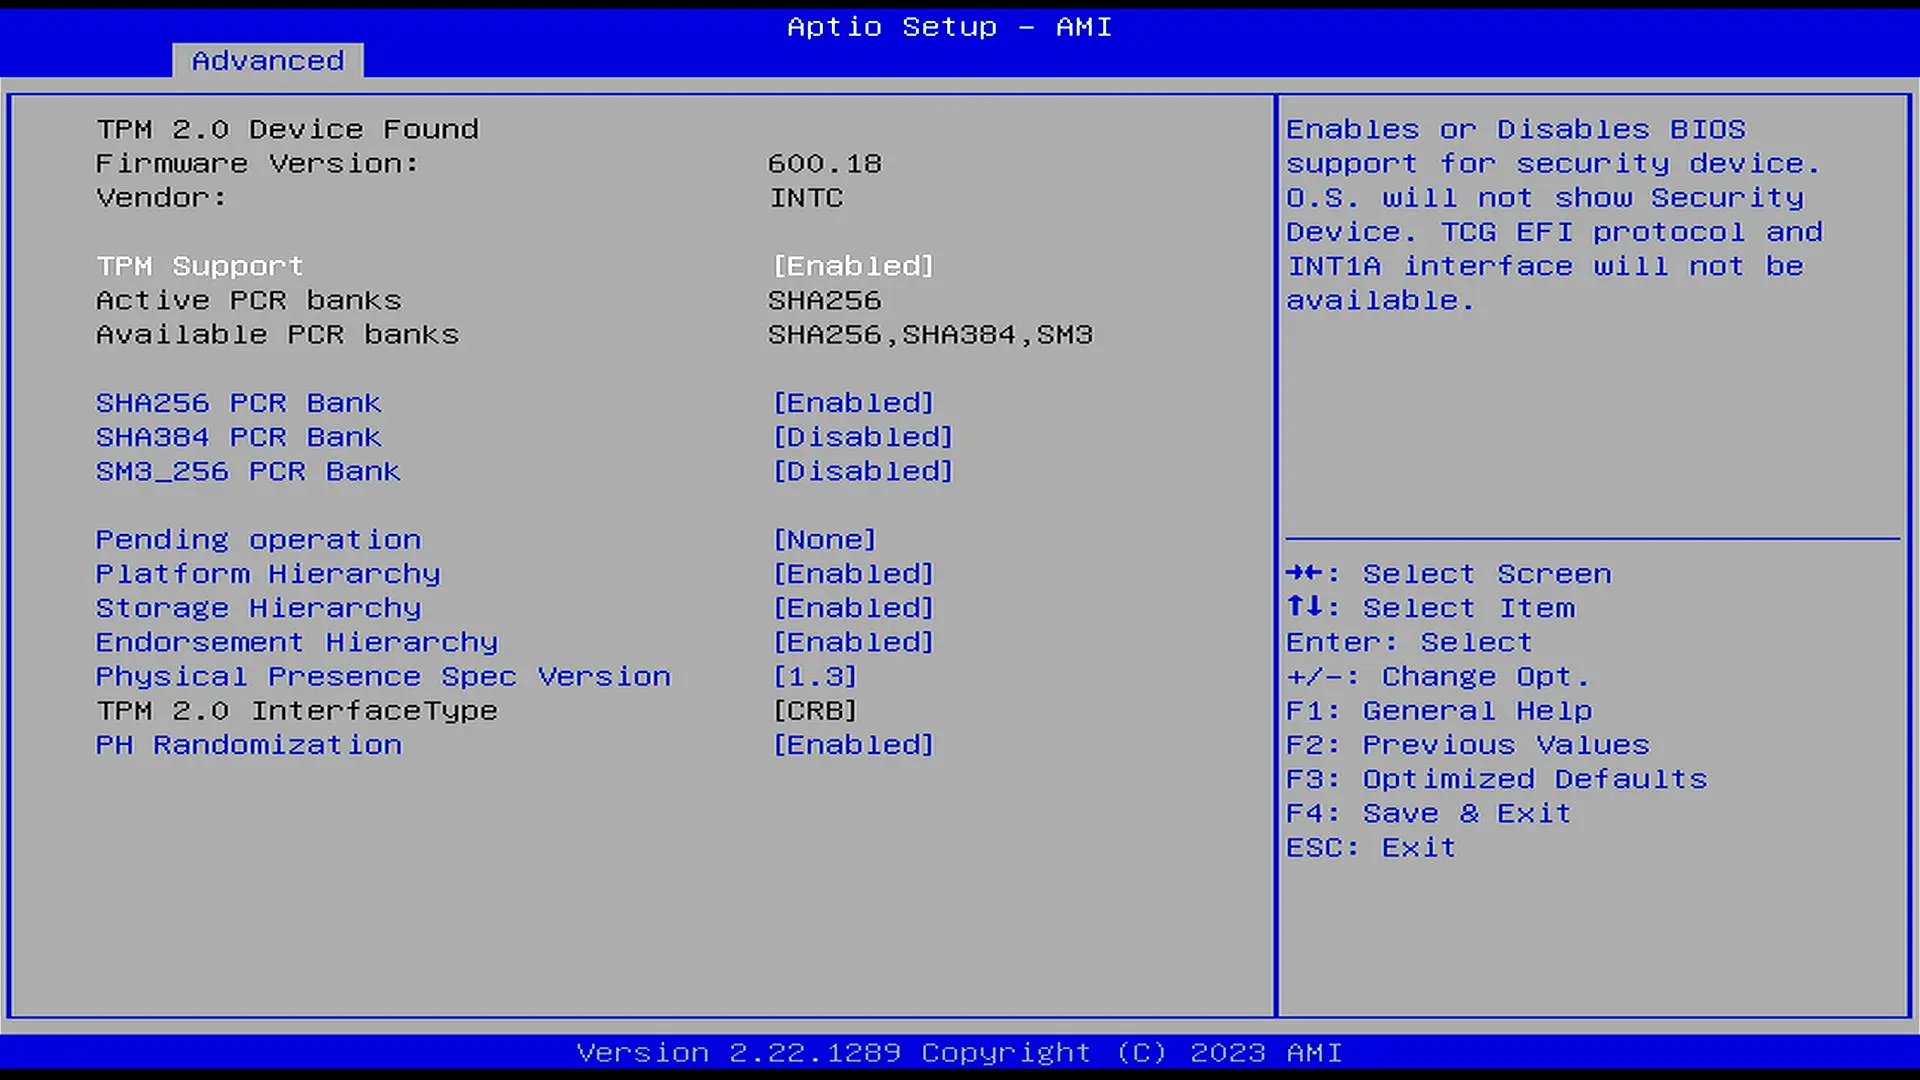Open the Physical Presence Spec Version [1.3] option
Screen dimensions: 1920x1080
pos(815,677)
